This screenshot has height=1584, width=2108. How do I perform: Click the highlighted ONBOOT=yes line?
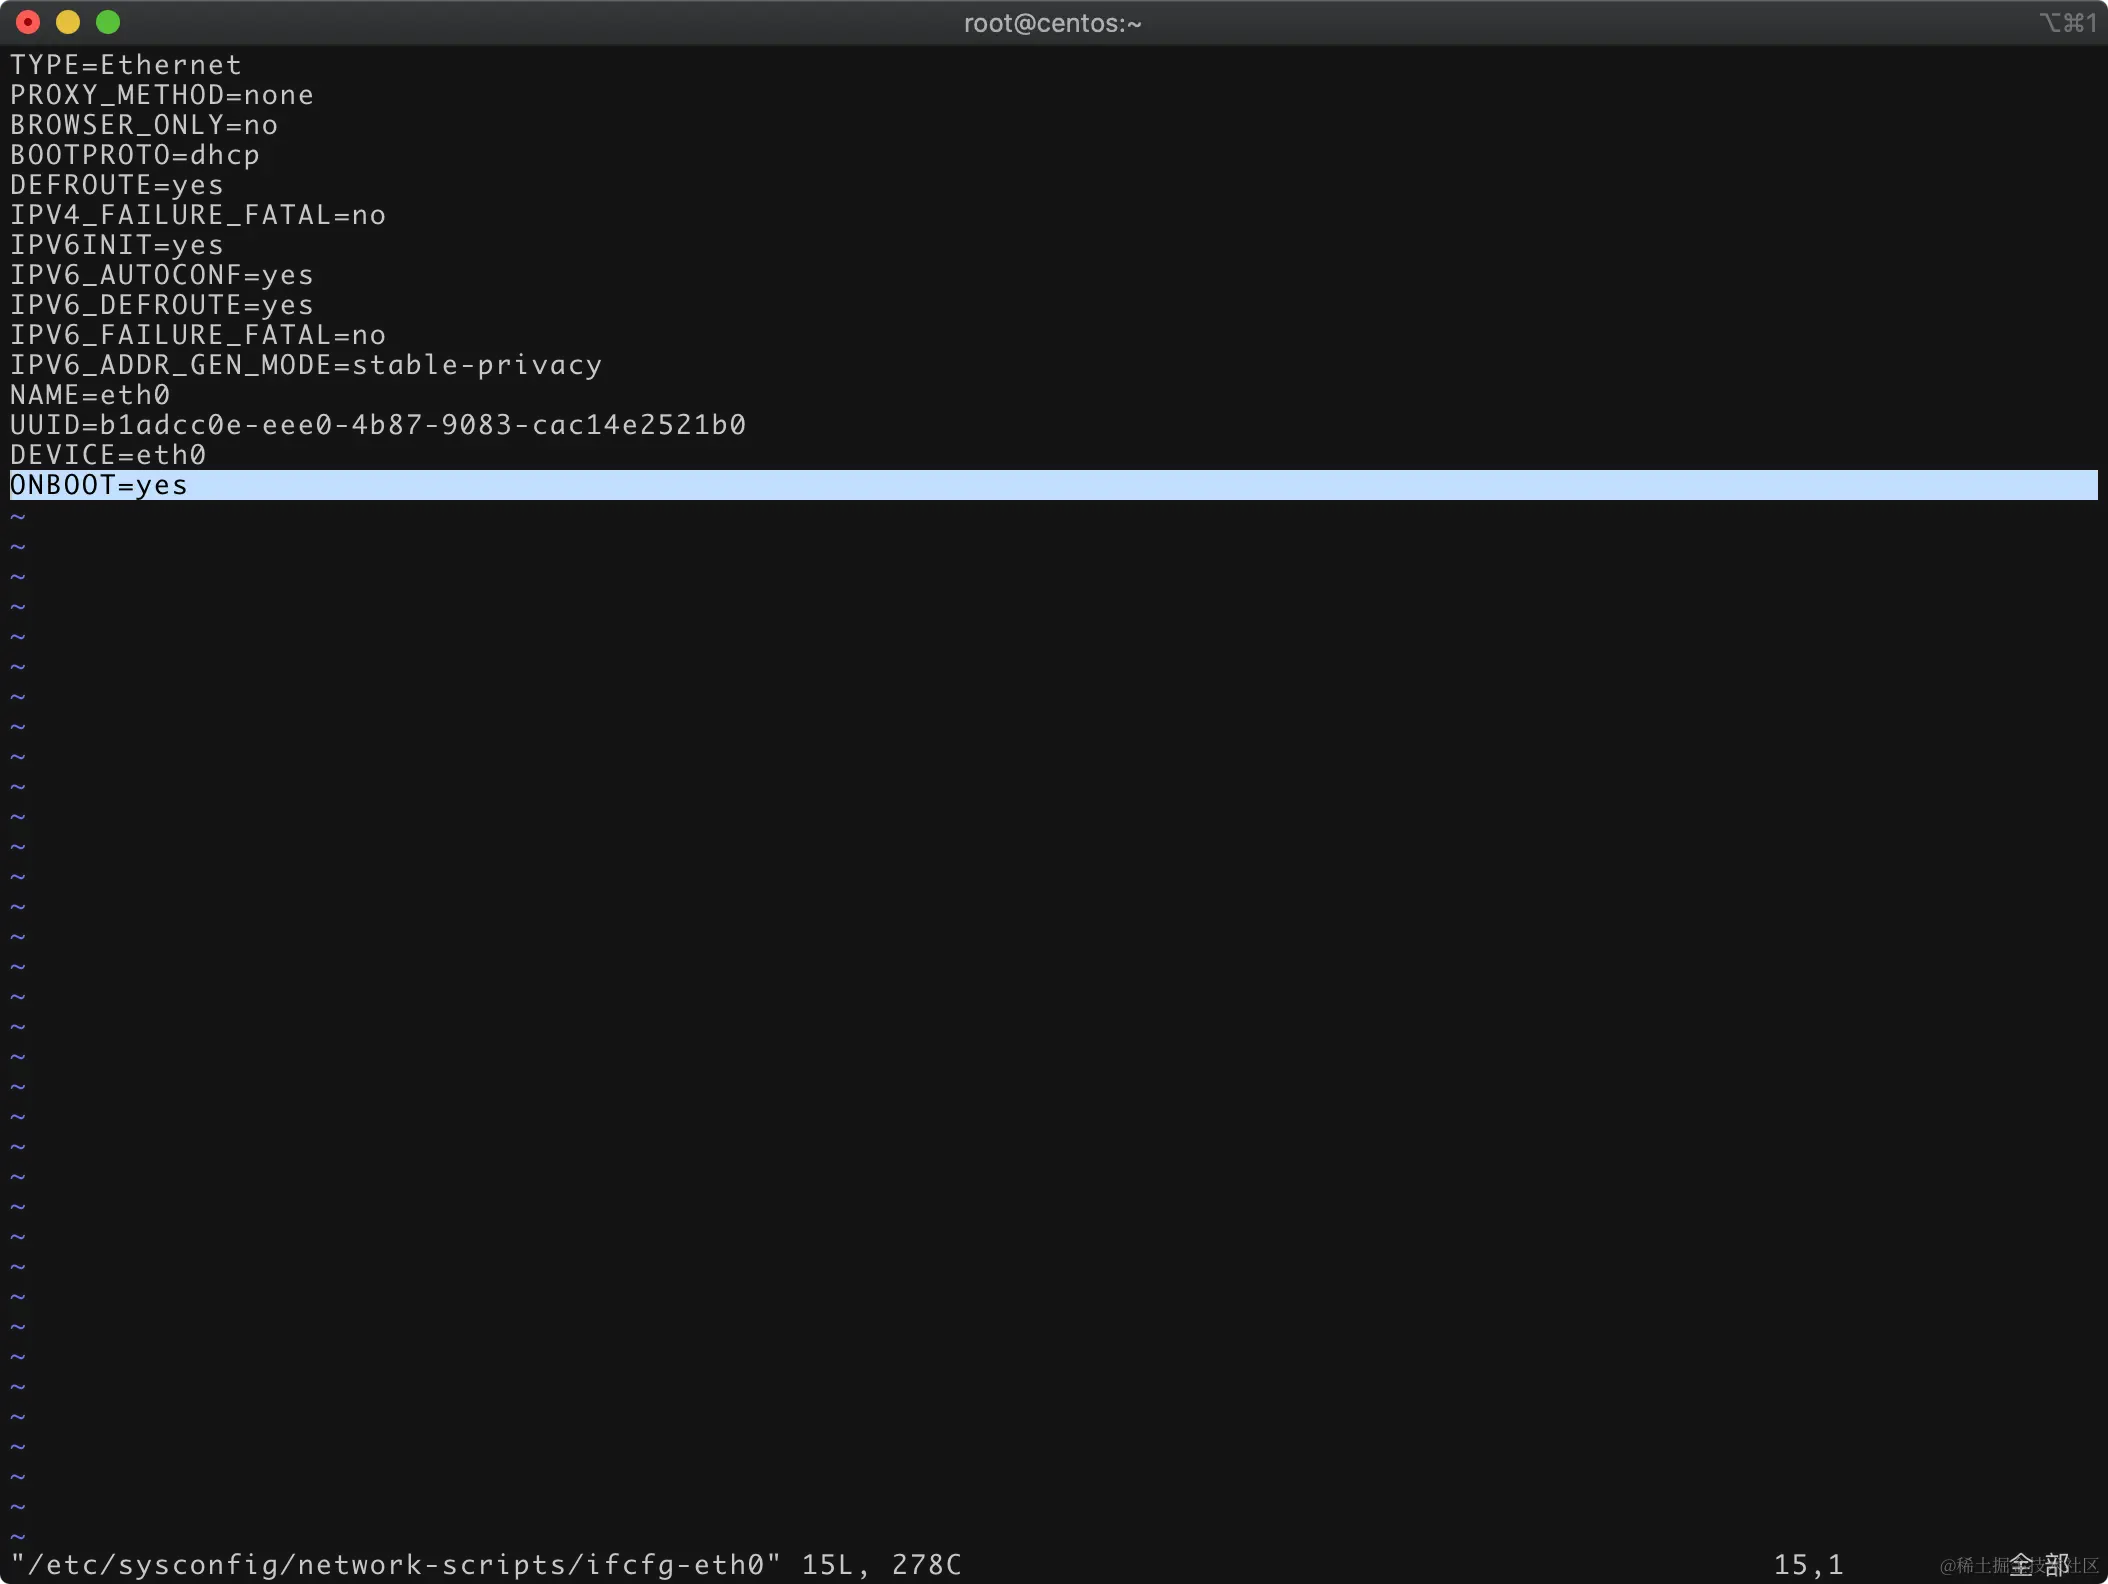tap(99, 486)
